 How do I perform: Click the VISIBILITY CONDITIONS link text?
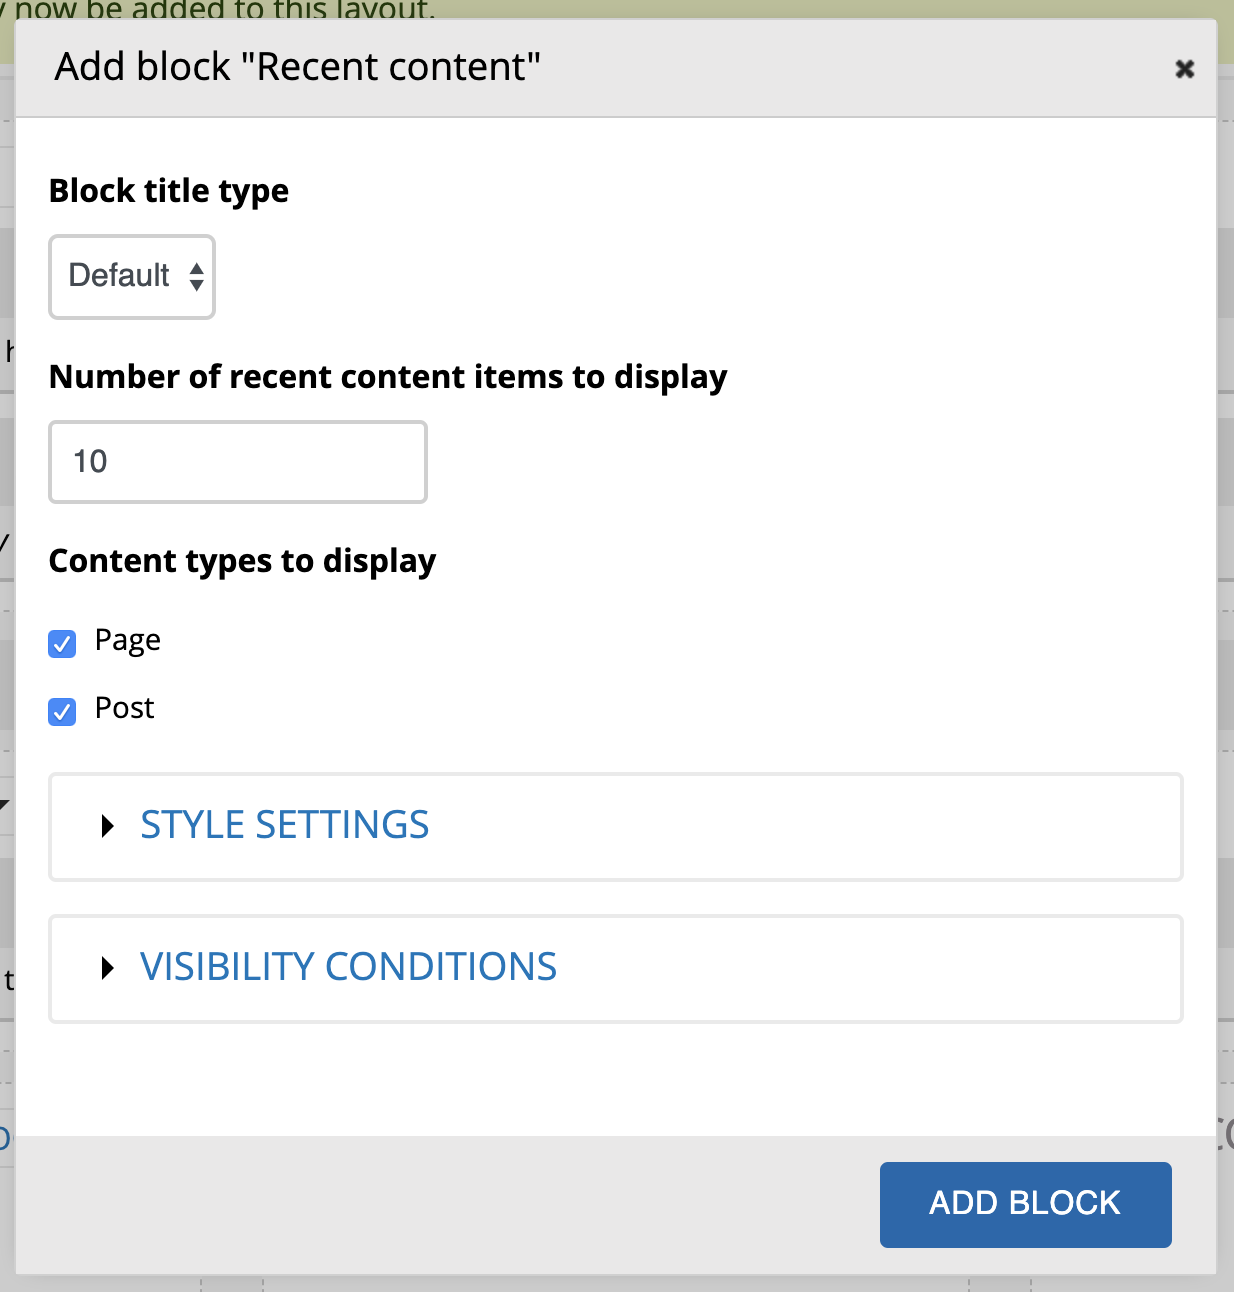[347, 967]
